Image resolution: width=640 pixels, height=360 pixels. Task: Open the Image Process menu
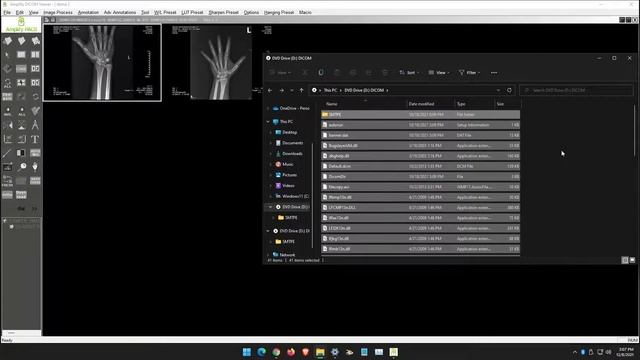pos(58,13)
